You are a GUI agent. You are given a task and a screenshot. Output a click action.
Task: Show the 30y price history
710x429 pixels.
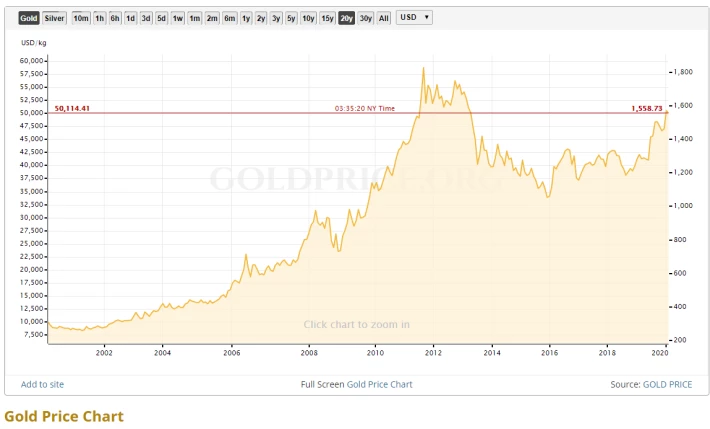[x=365, y=18]
